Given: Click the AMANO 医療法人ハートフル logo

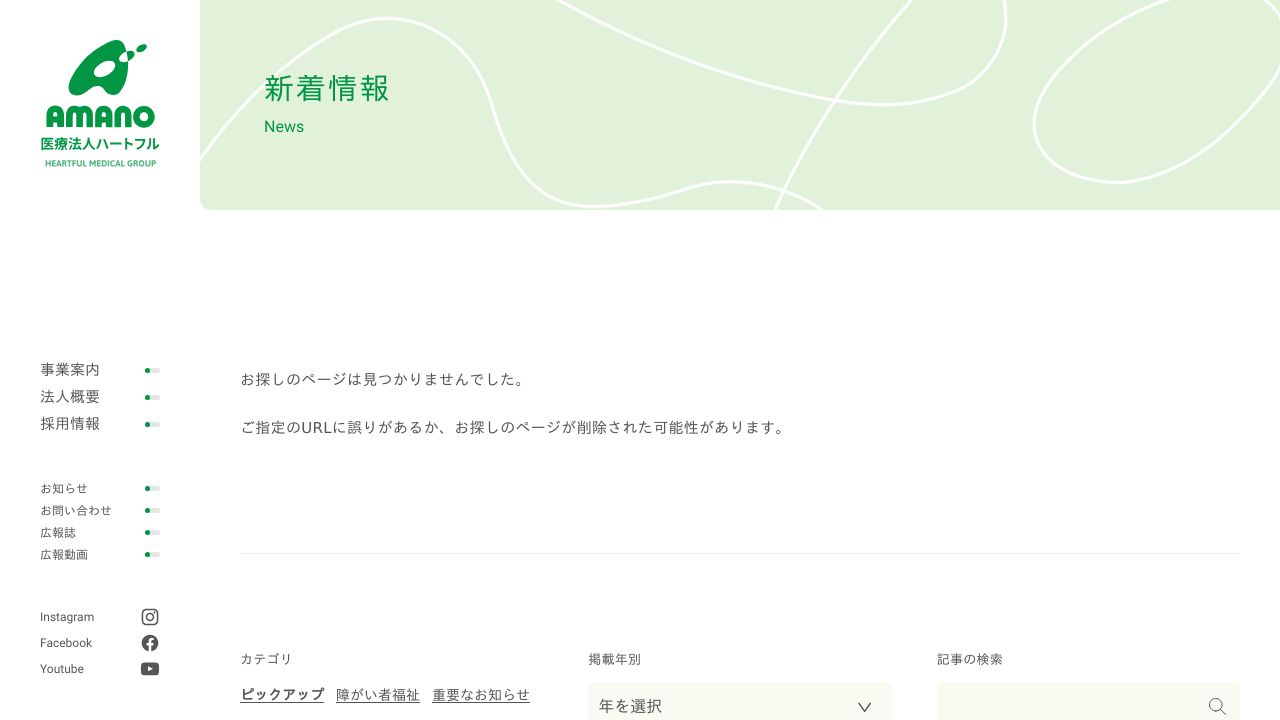Looking at the screenshot, I should pos(100,100).
